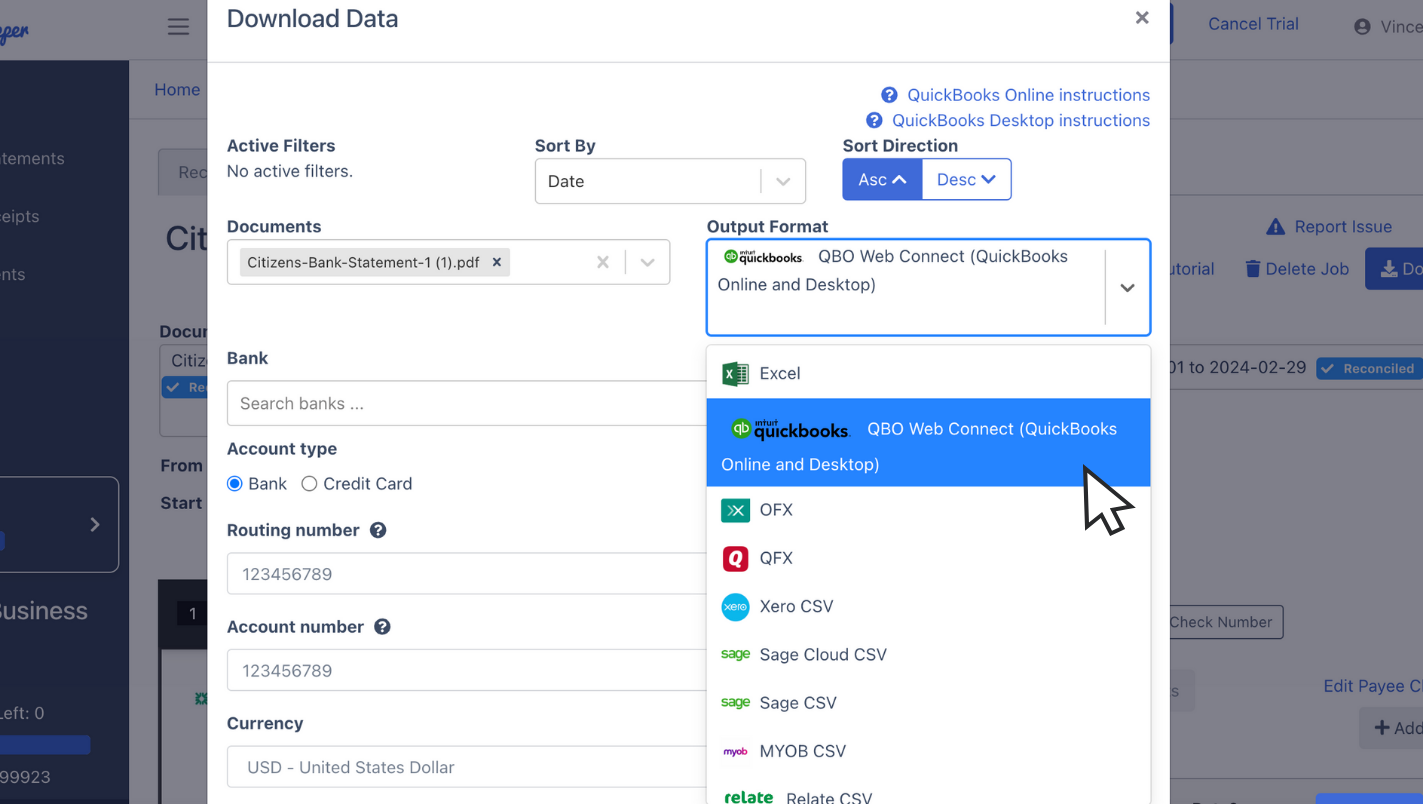Open the user profile icon
The image size is (1424, 805).
pyautogui.click(x=1362, y=27)
